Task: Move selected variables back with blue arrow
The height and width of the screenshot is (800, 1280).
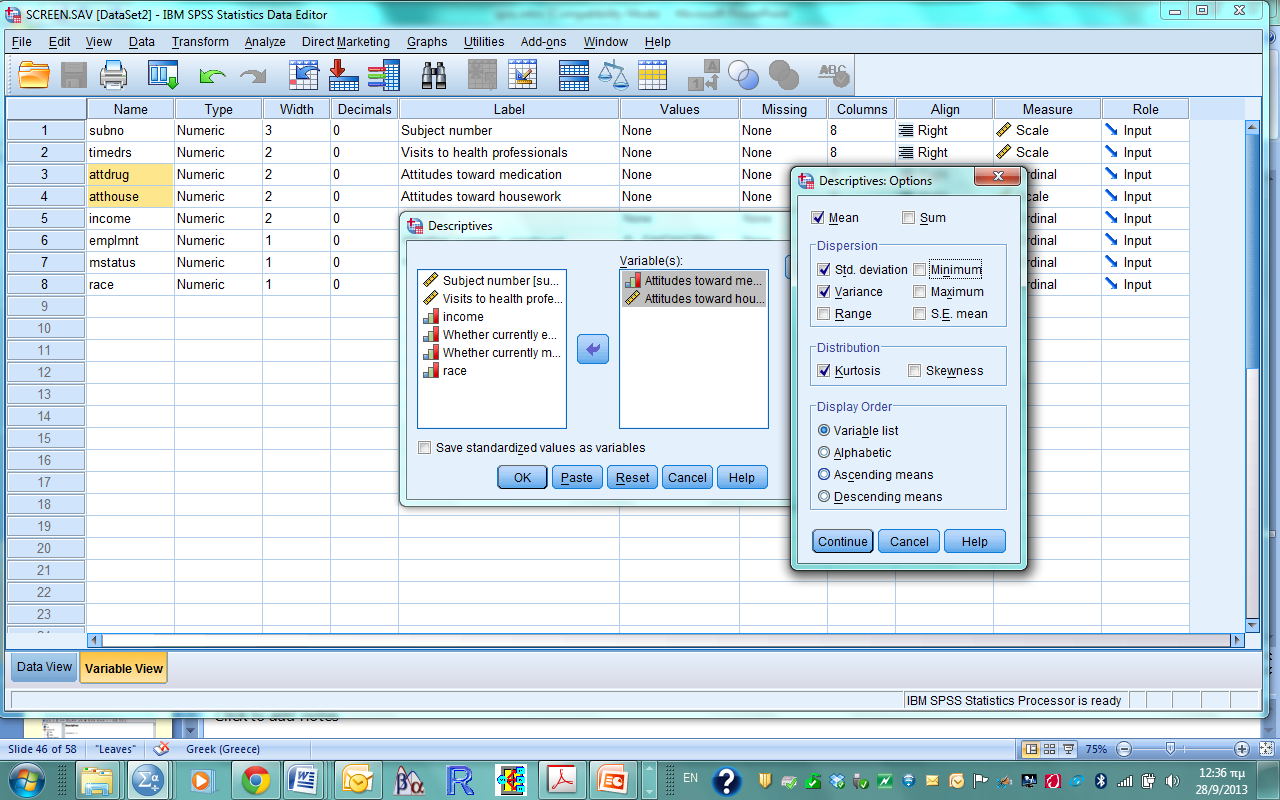Action: pyautogui.click(x=593, y=349)
